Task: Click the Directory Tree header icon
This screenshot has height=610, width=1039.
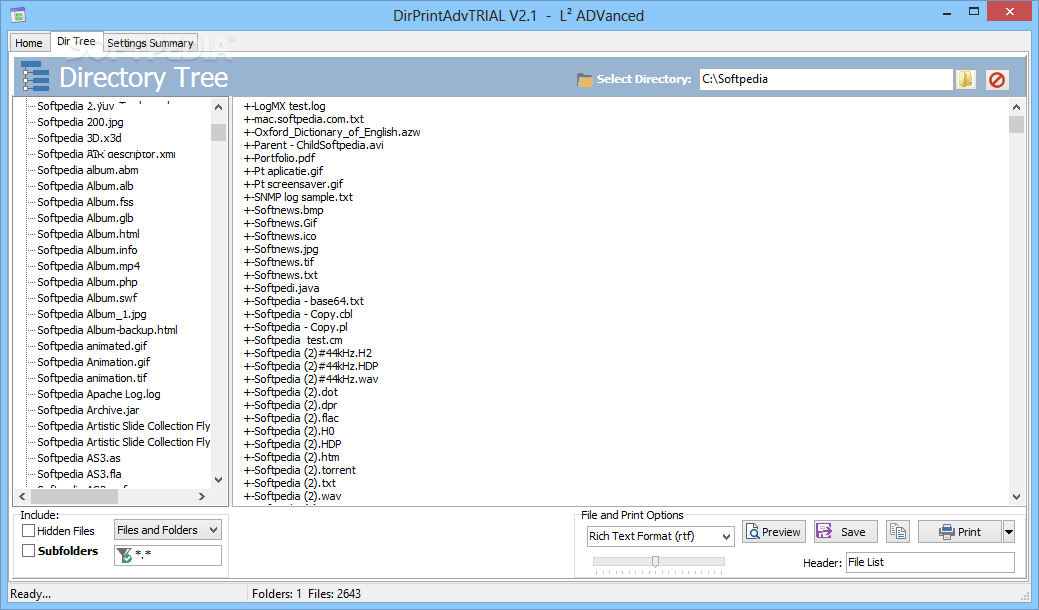Action: click(35, 76)
